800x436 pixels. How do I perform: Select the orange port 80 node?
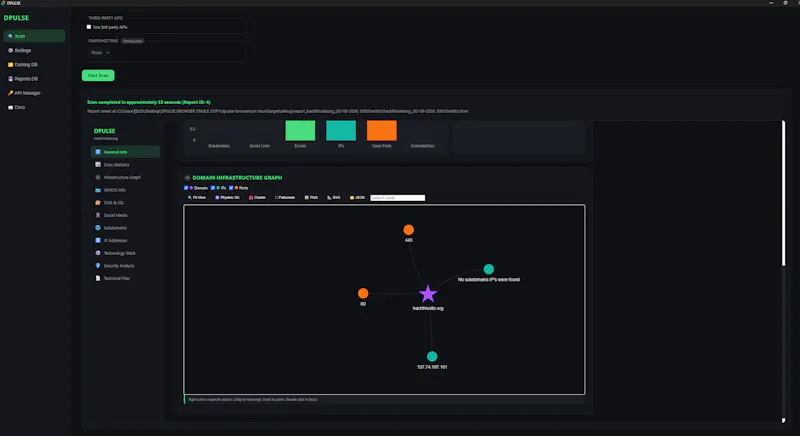pos(363,293)
